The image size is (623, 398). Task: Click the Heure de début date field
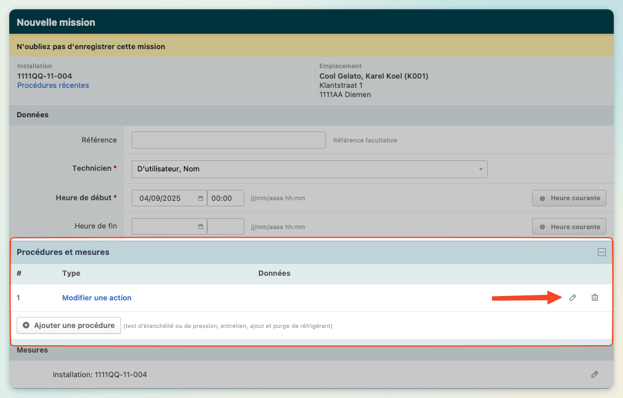(x=169, y=198)
